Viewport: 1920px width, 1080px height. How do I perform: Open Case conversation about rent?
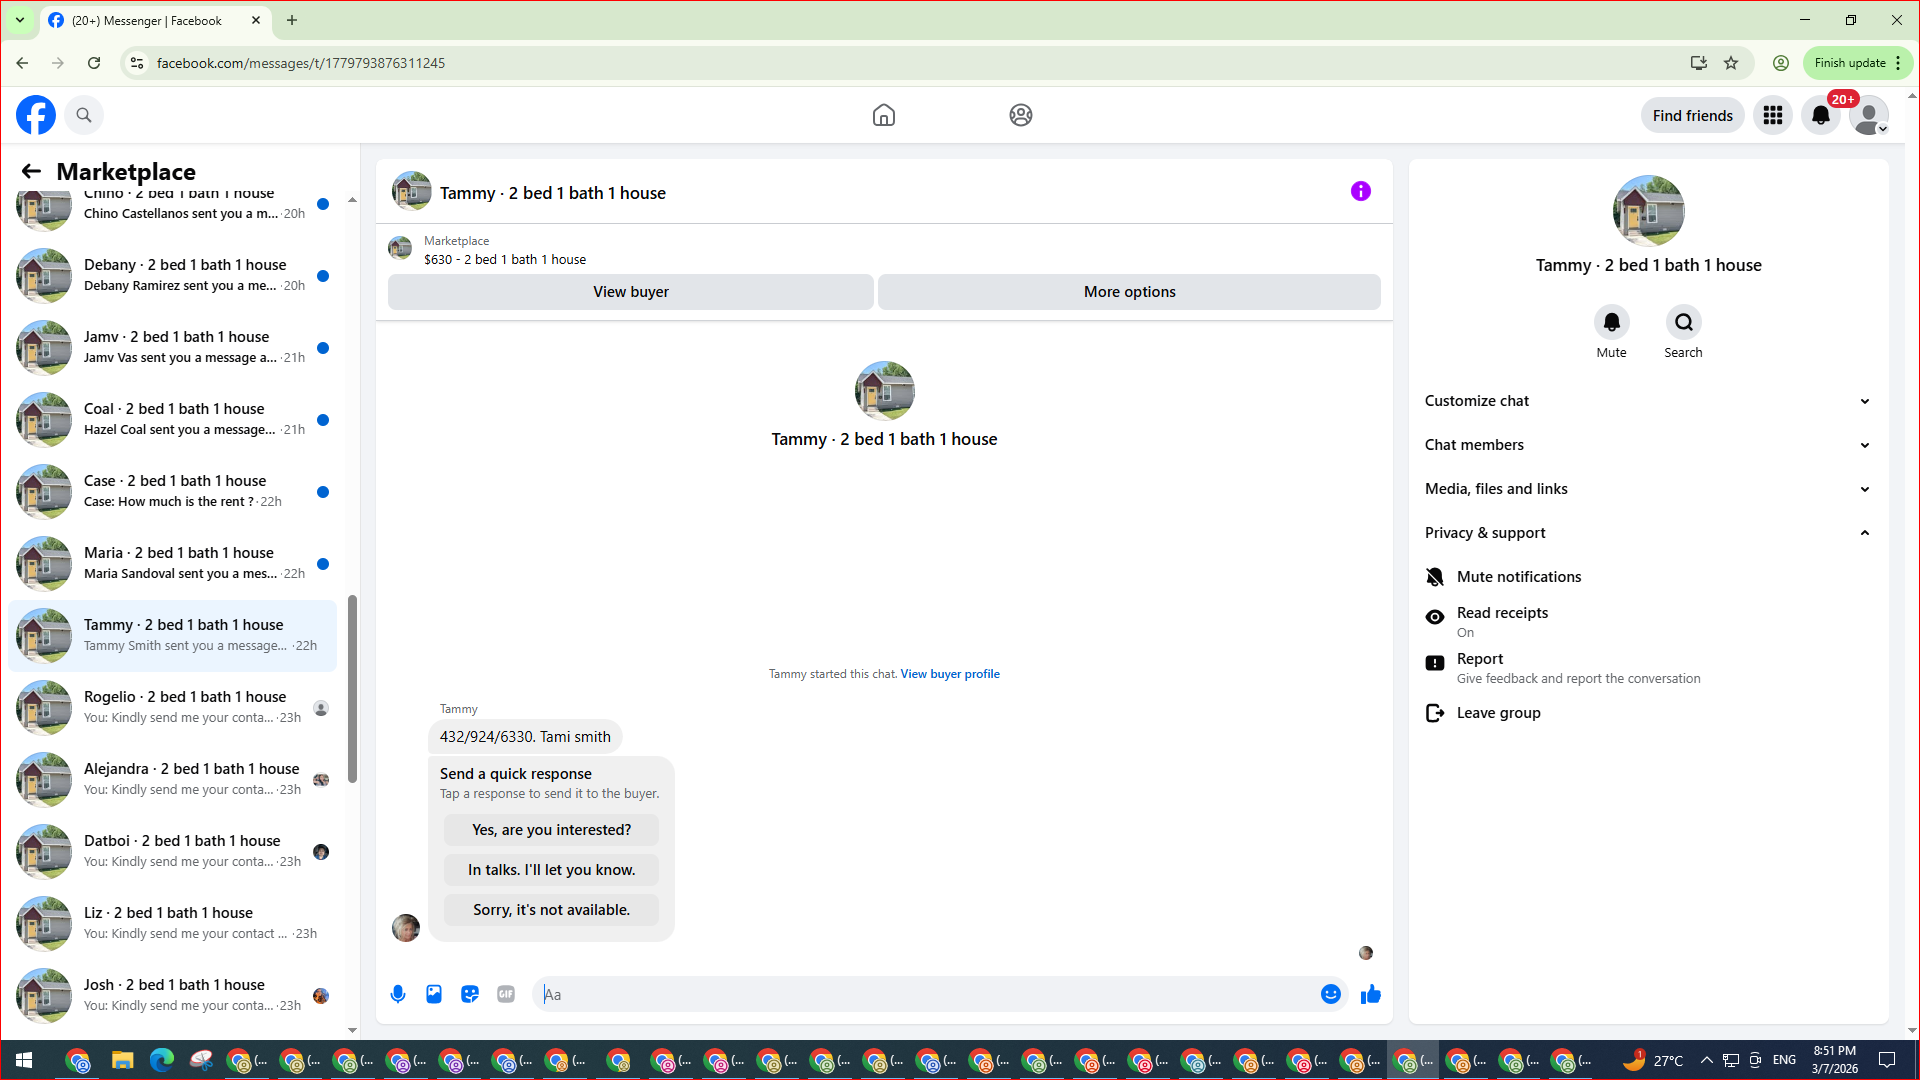point(172,491)
